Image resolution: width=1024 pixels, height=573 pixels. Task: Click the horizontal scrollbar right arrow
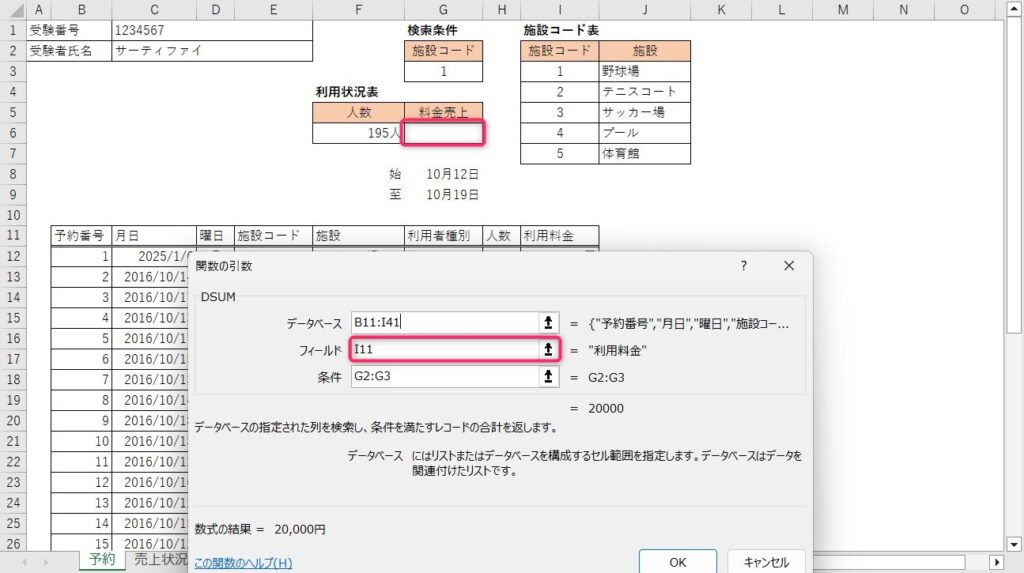996,562
